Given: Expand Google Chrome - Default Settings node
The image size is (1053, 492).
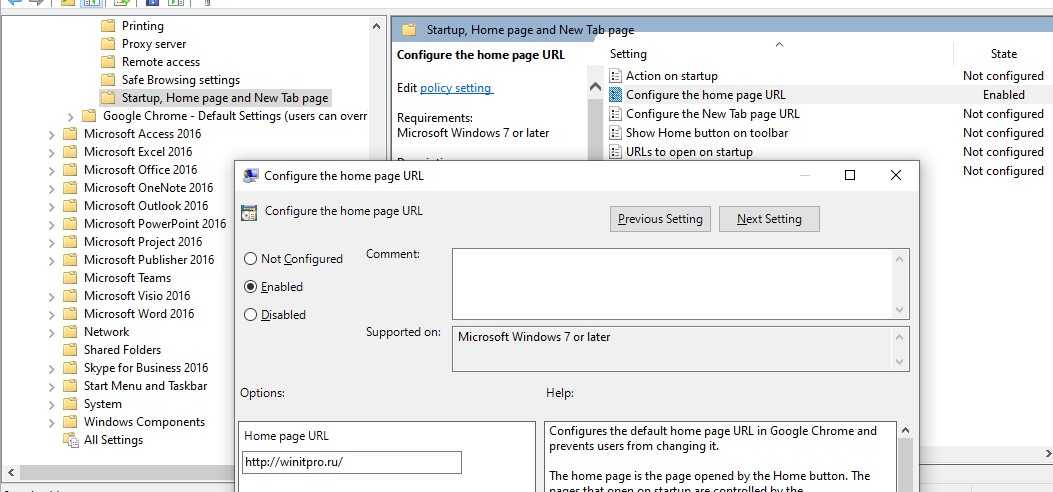Looking at the screenshot, I should click(x=70, y=116).
